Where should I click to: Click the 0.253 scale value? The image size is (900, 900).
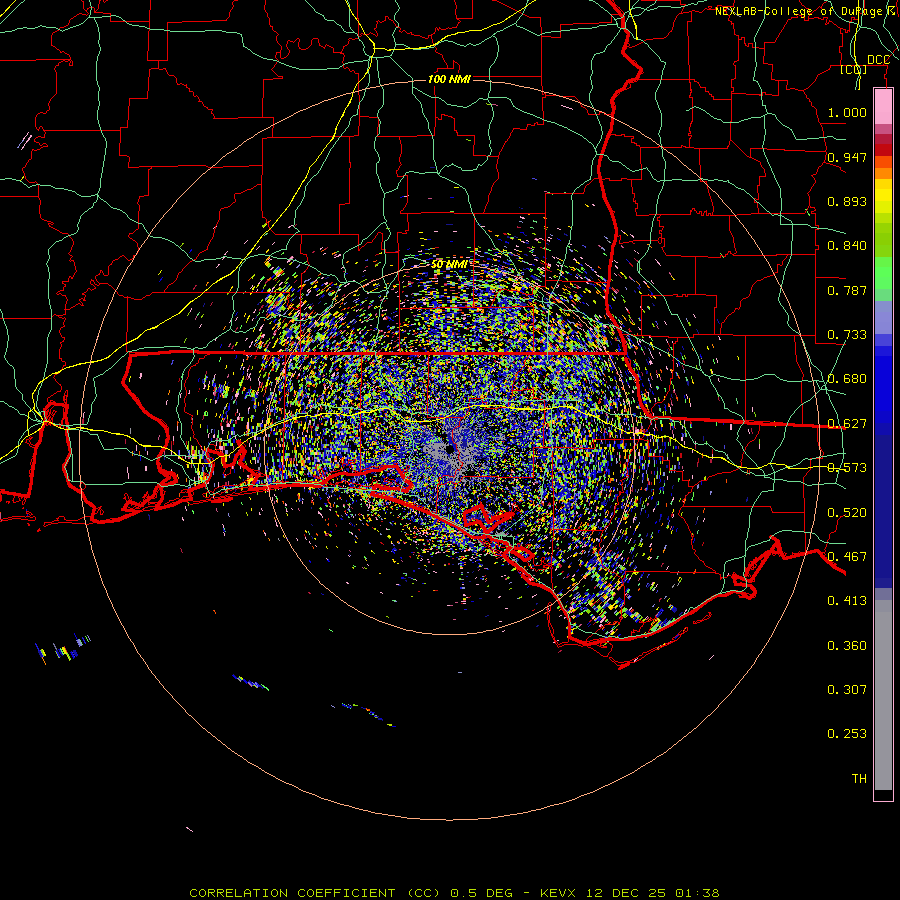click(x=847, y=734)
